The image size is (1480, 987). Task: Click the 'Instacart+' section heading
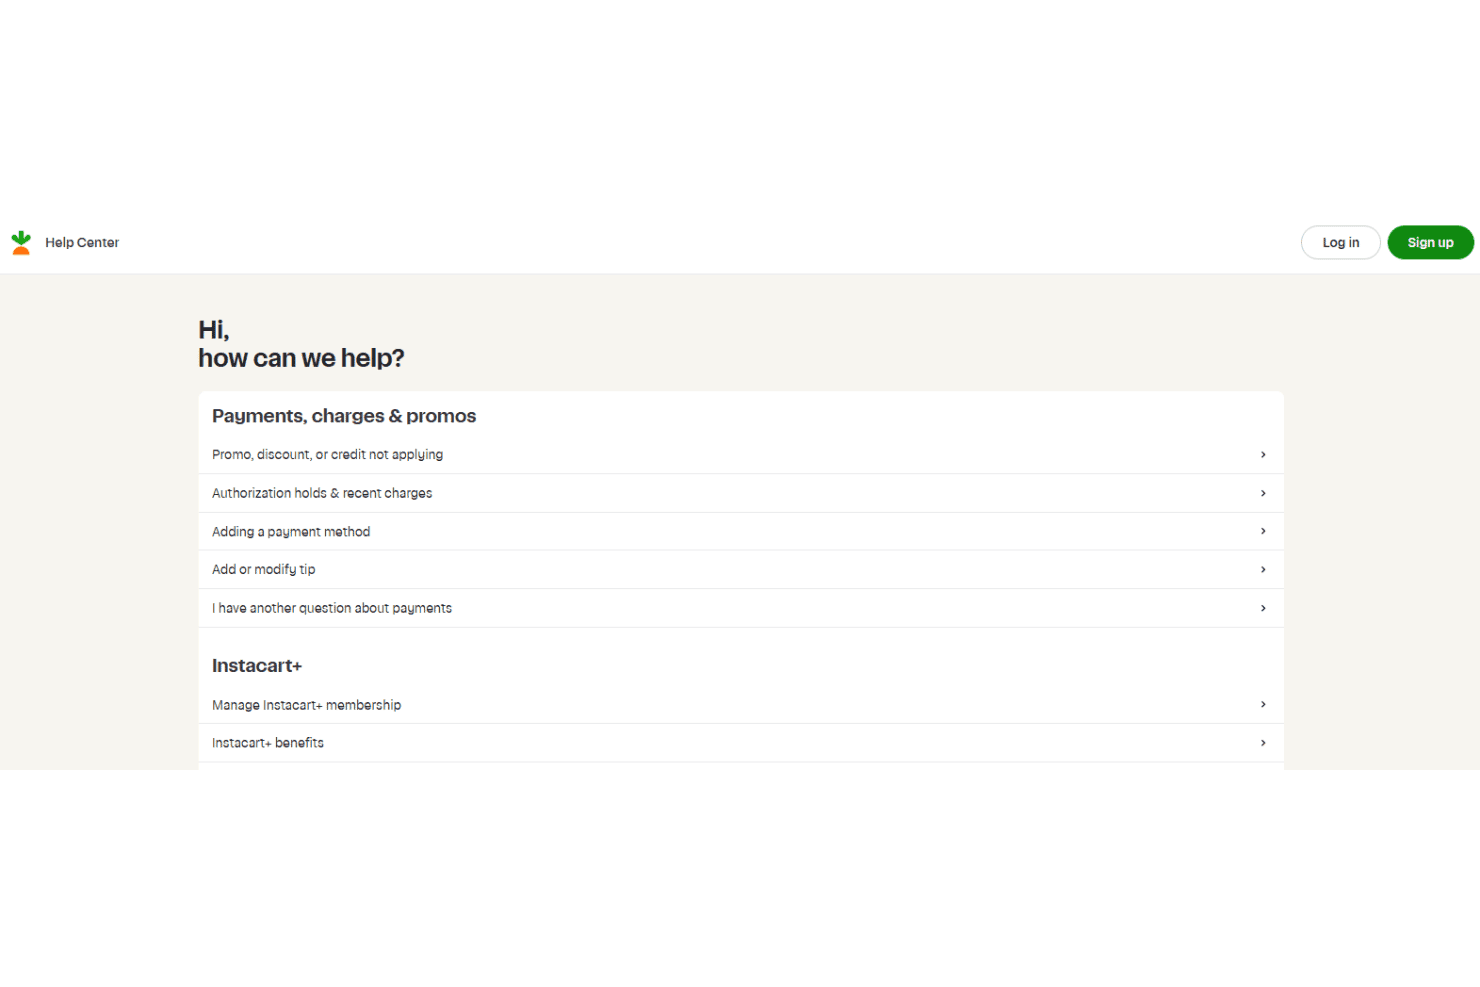click(257, 666)
